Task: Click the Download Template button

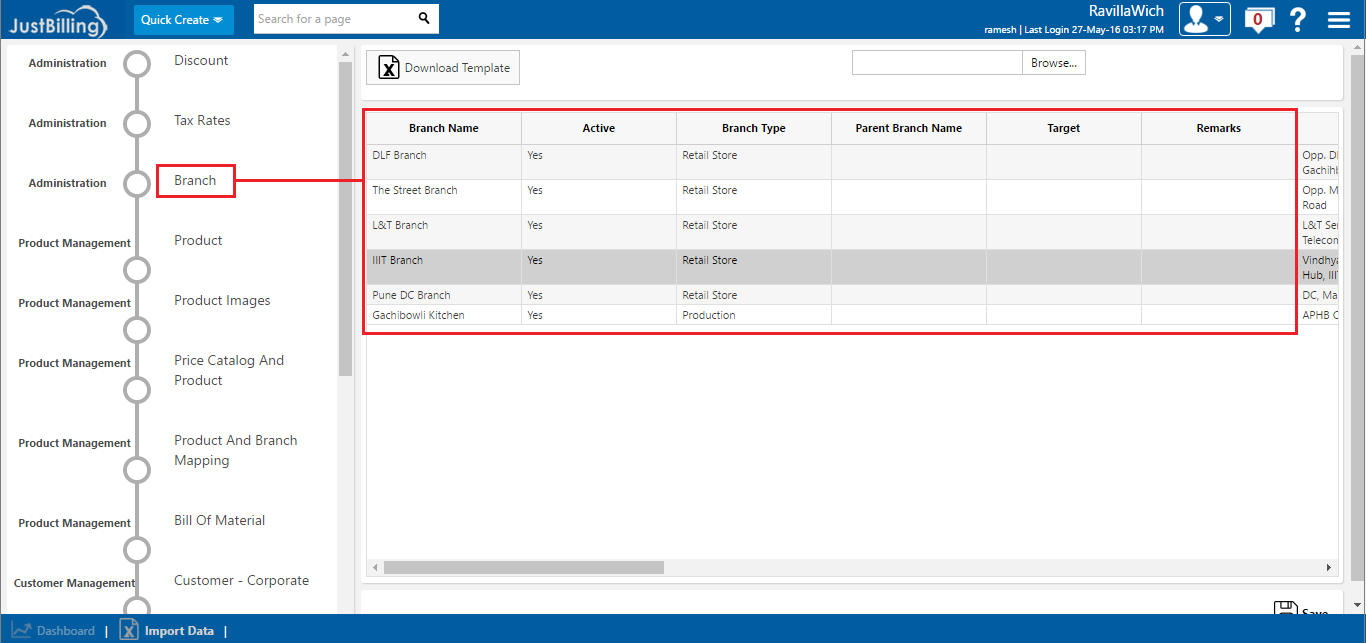Action: tap(443, 68)
